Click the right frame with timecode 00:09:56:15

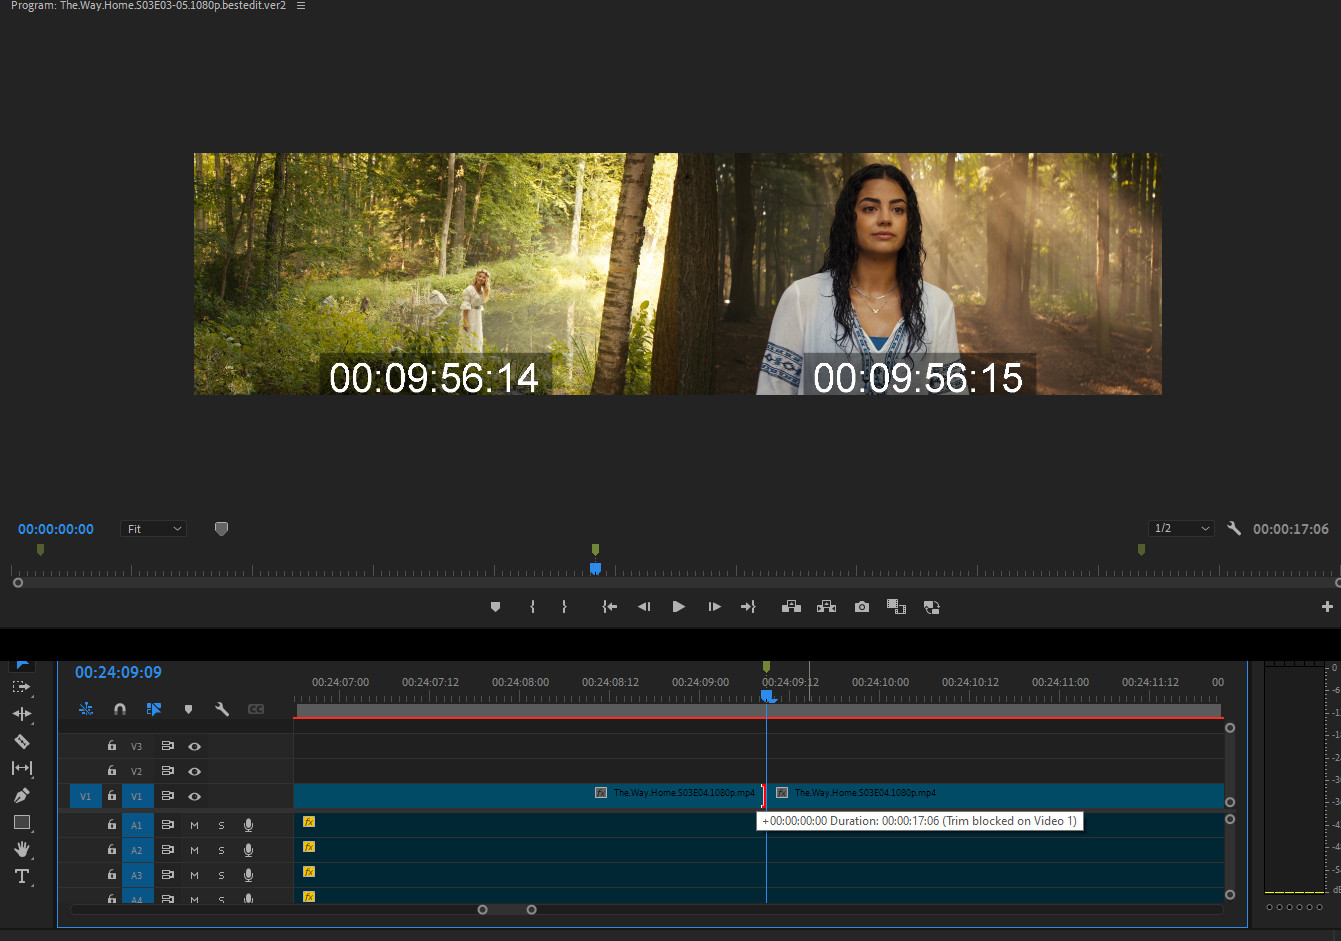[x=920, y=273]
